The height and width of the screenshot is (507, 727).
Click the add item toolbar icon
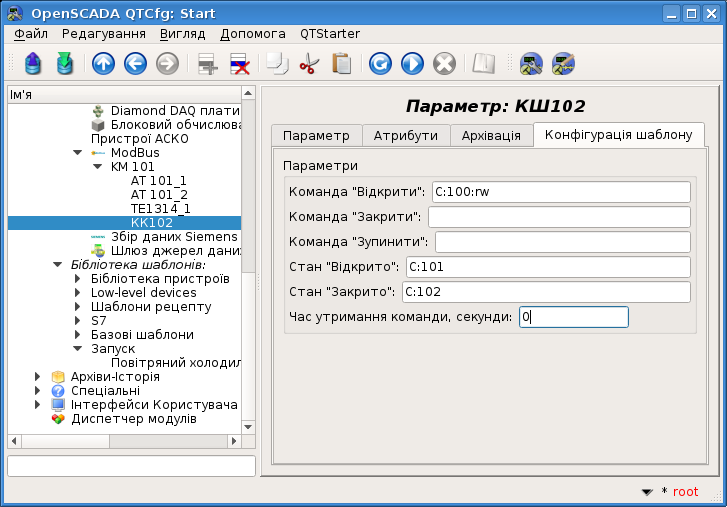click(x=207, y=63)
